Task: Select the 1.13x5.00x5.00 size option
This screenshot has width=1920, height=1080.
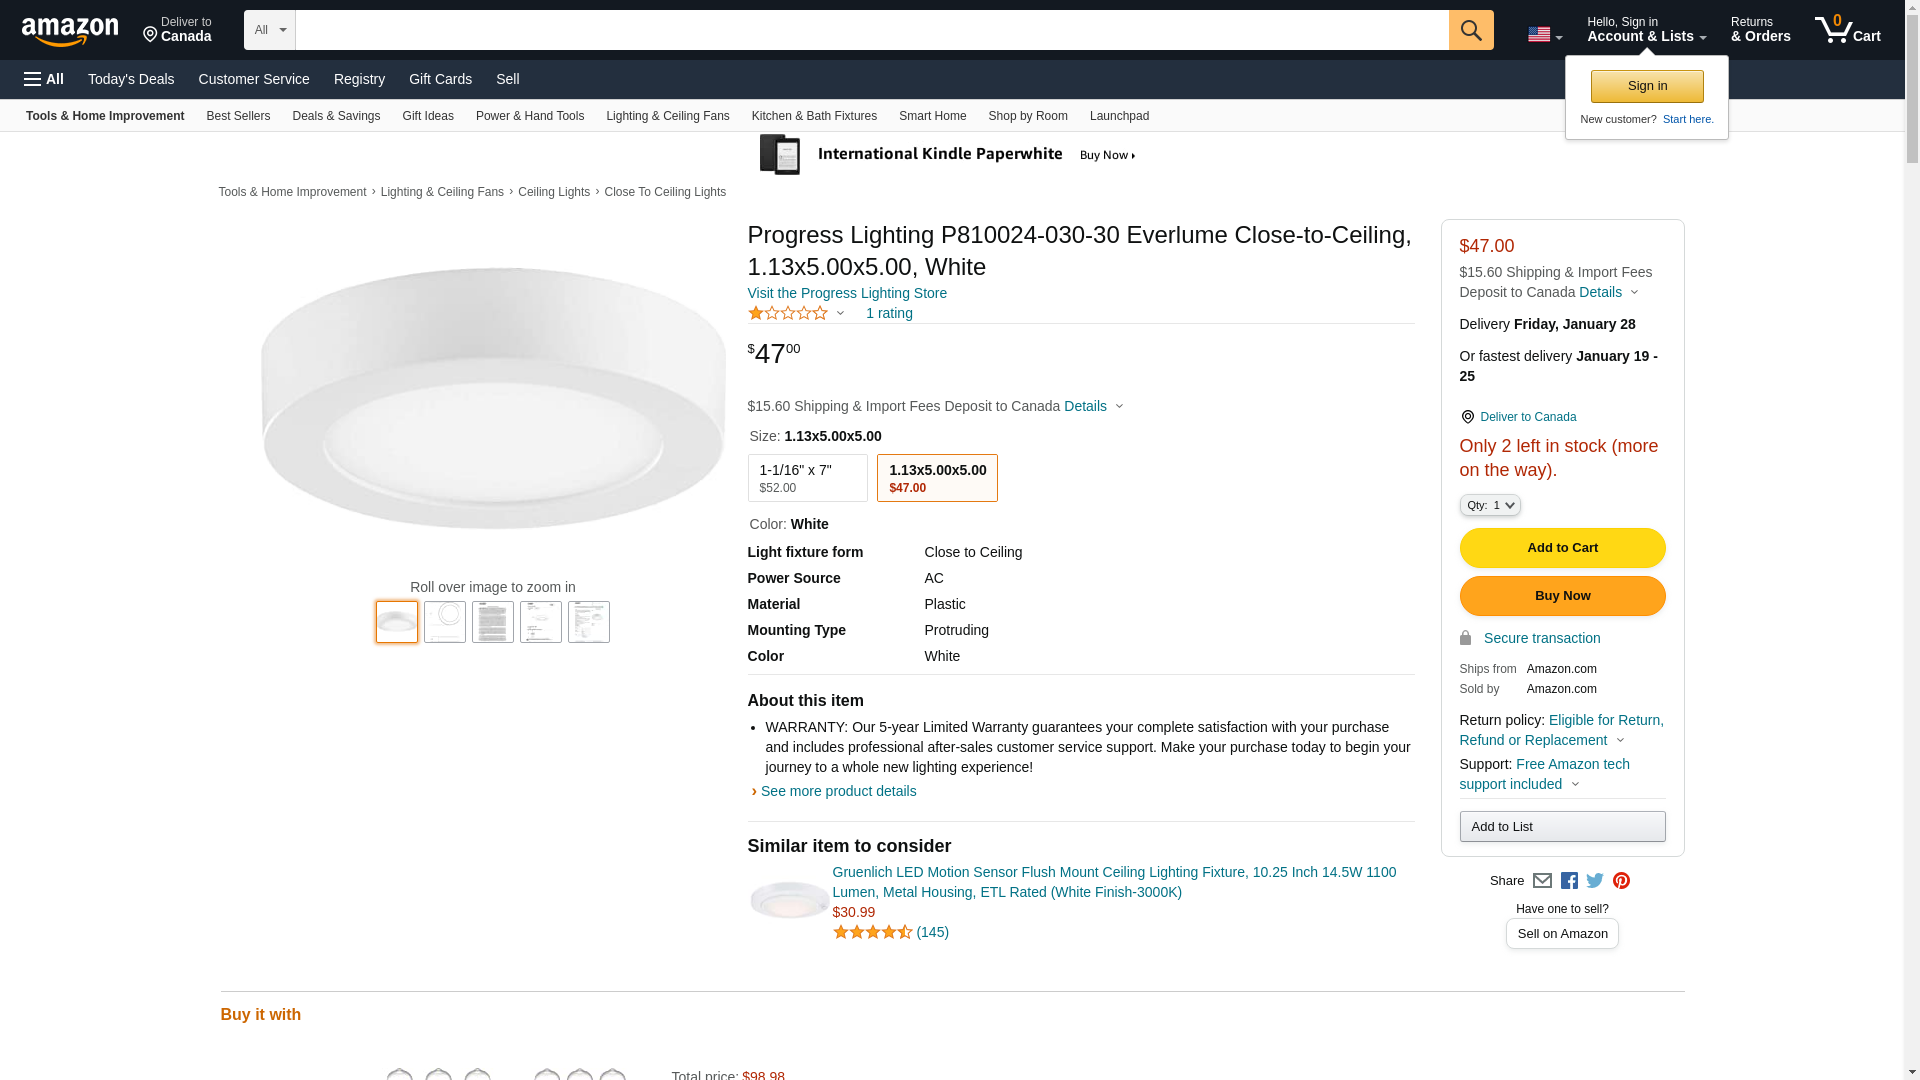Action: (937, 478)
